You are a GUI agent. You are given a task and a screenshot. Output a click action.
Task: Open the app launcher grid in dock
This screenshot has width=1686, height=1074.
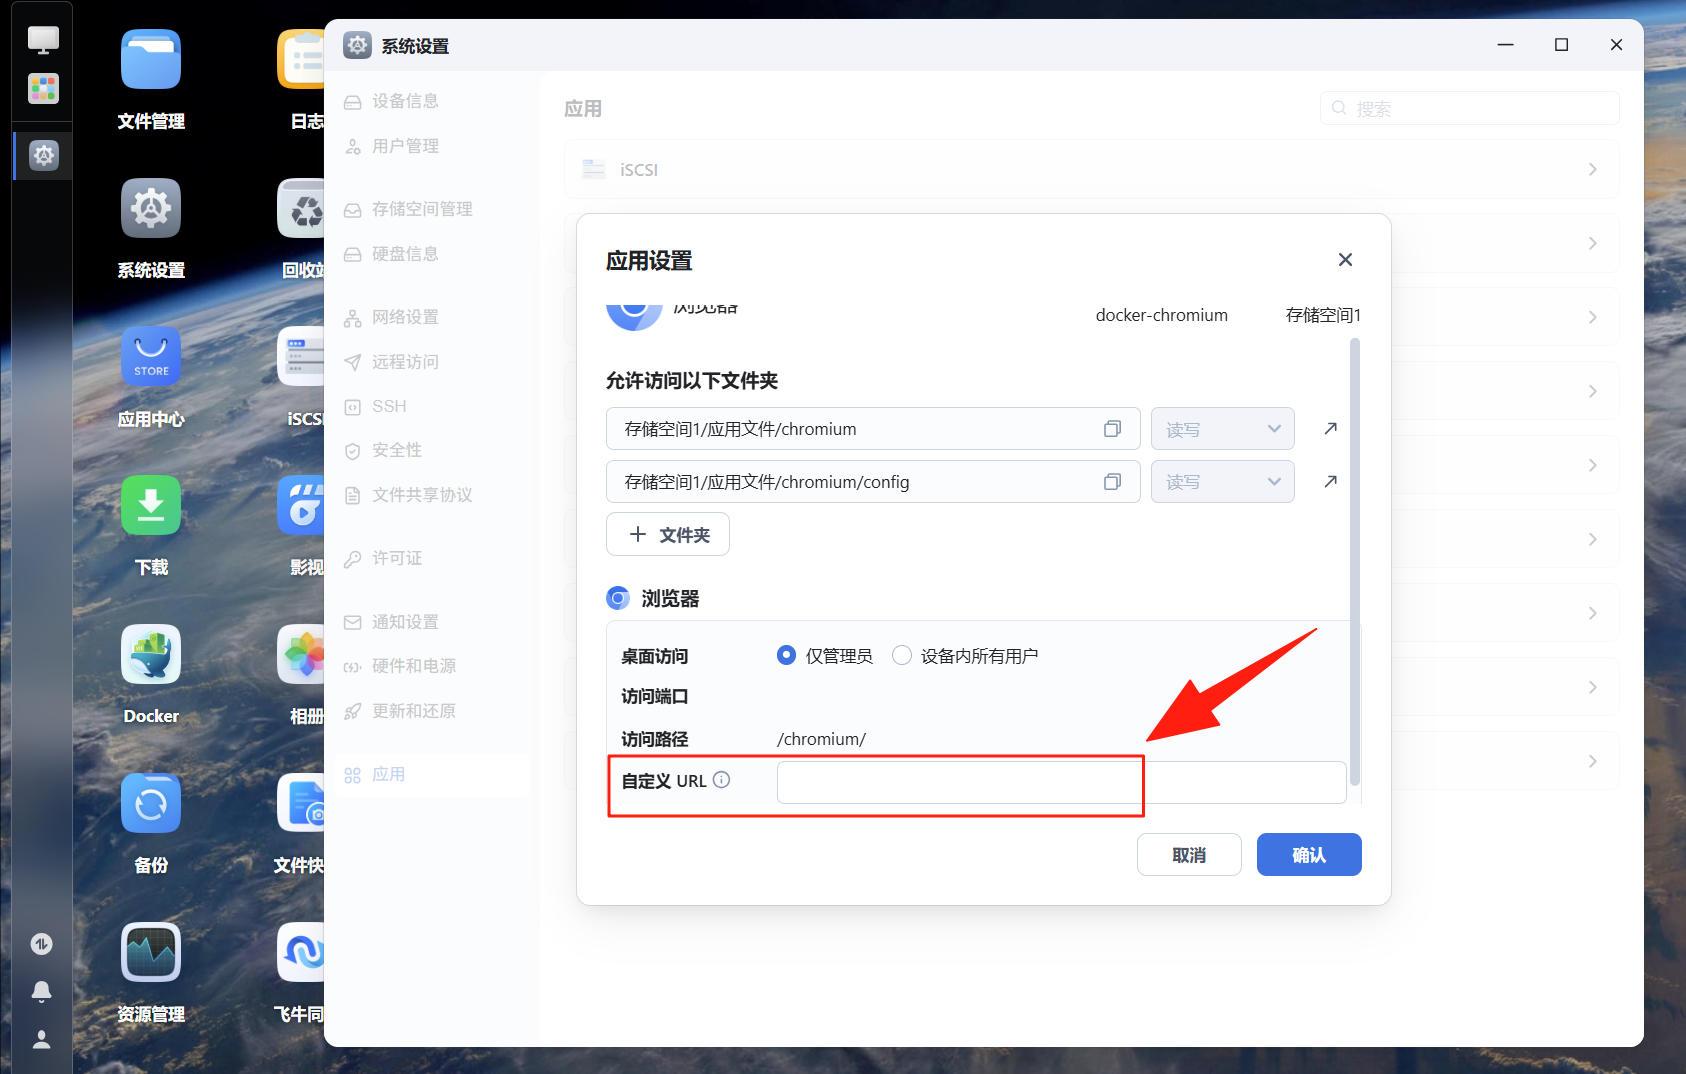[x=43, y=89]
